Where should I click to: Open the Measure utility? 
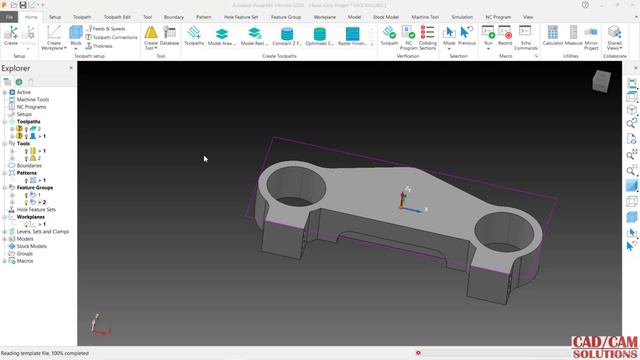573,35
